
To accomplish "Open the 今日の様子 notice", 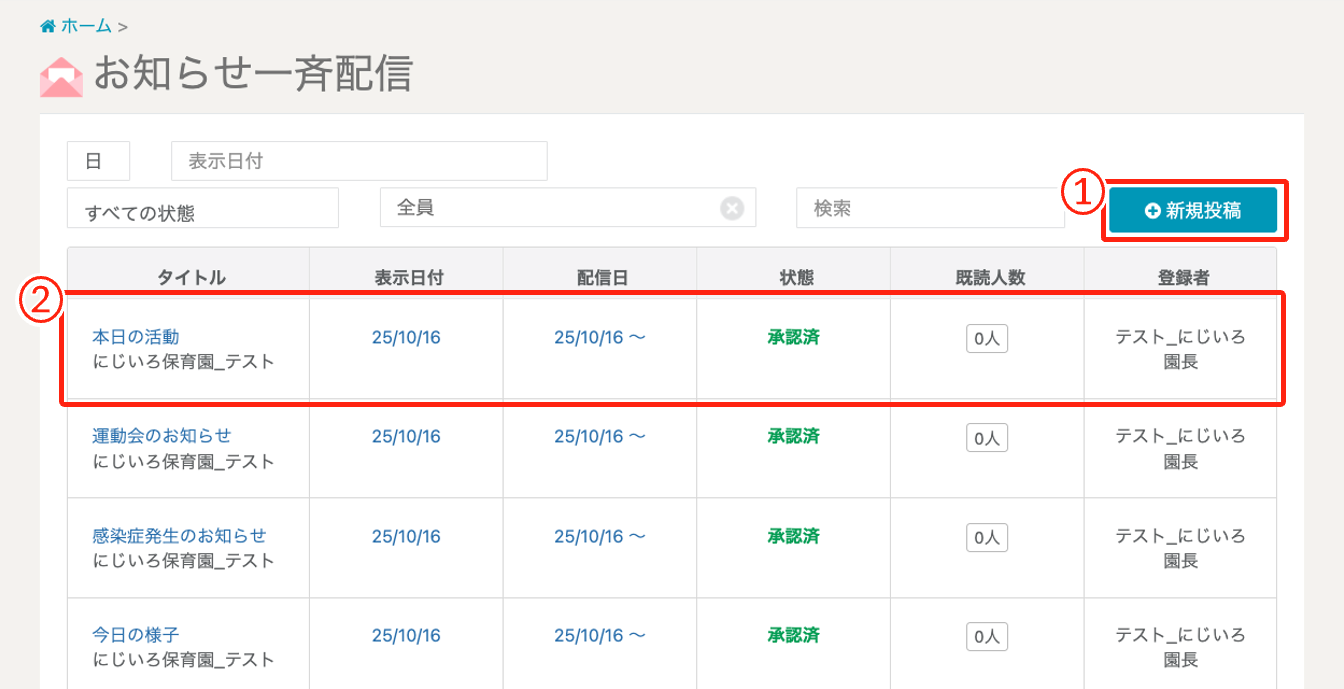I will (136, 635).
